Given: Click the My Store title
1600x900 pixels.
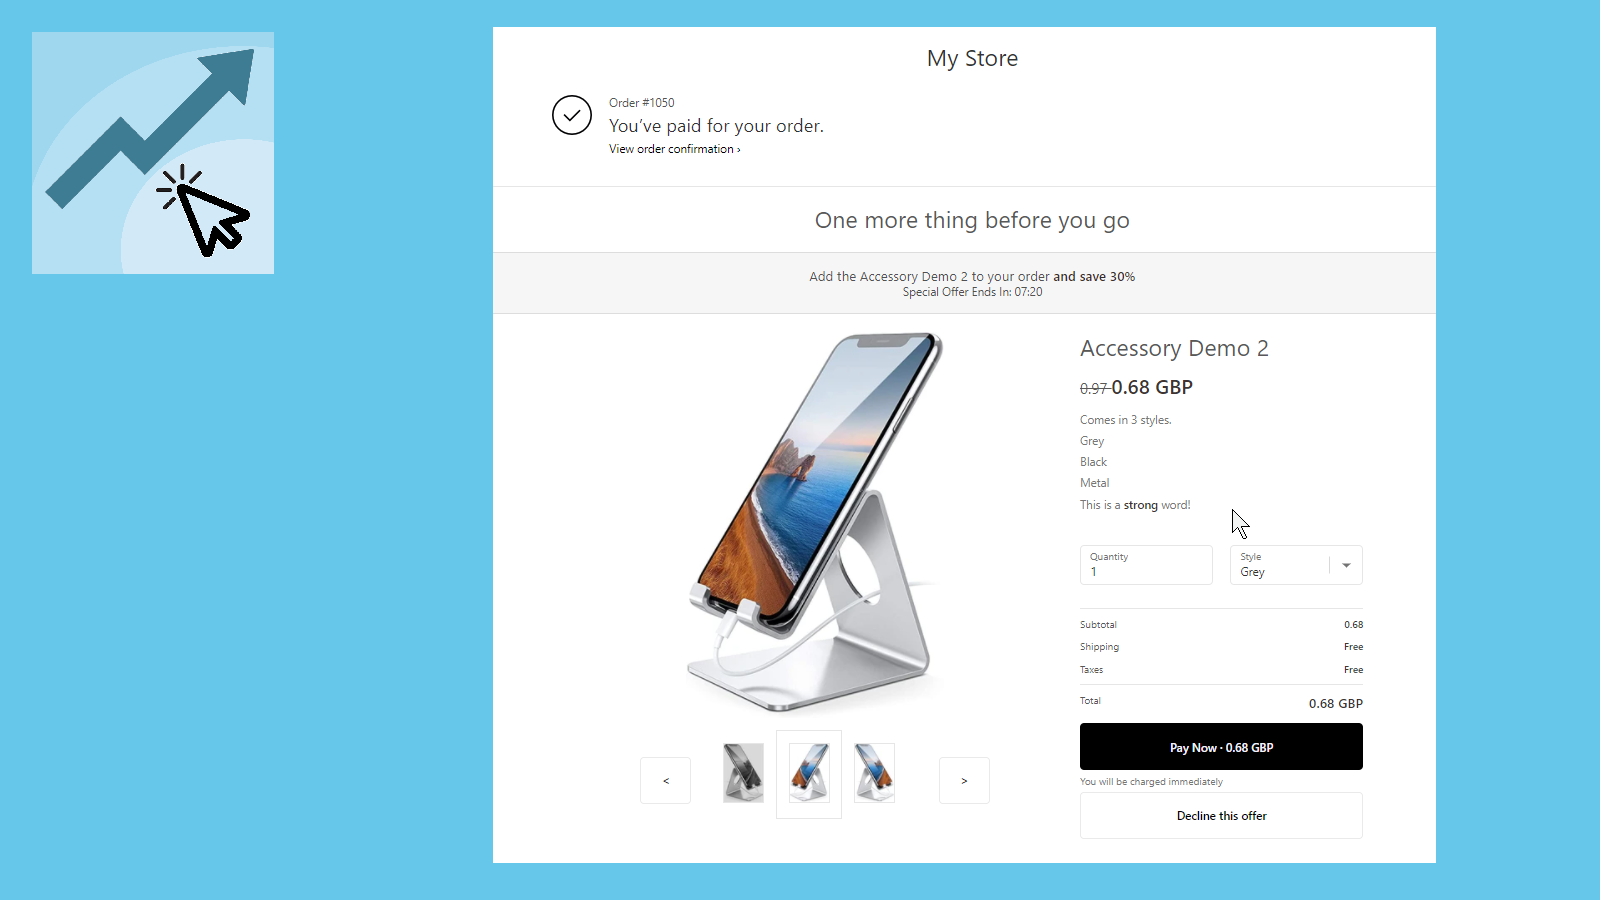Looking at the screenshot, I should click(972, 58).
